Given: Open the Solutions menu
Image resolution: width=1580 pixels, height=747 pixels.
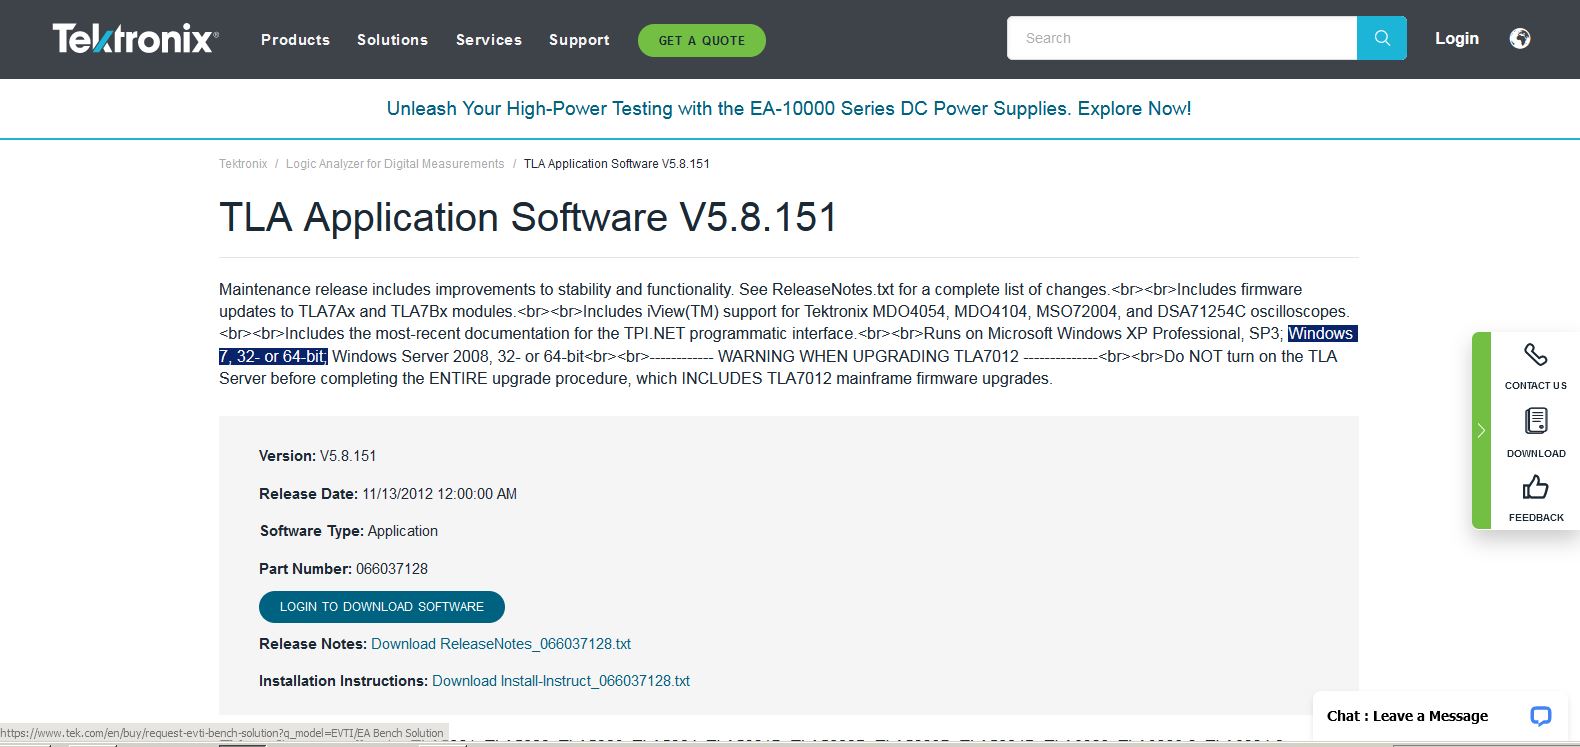Looking at the screenshot, I should point(392,40).
